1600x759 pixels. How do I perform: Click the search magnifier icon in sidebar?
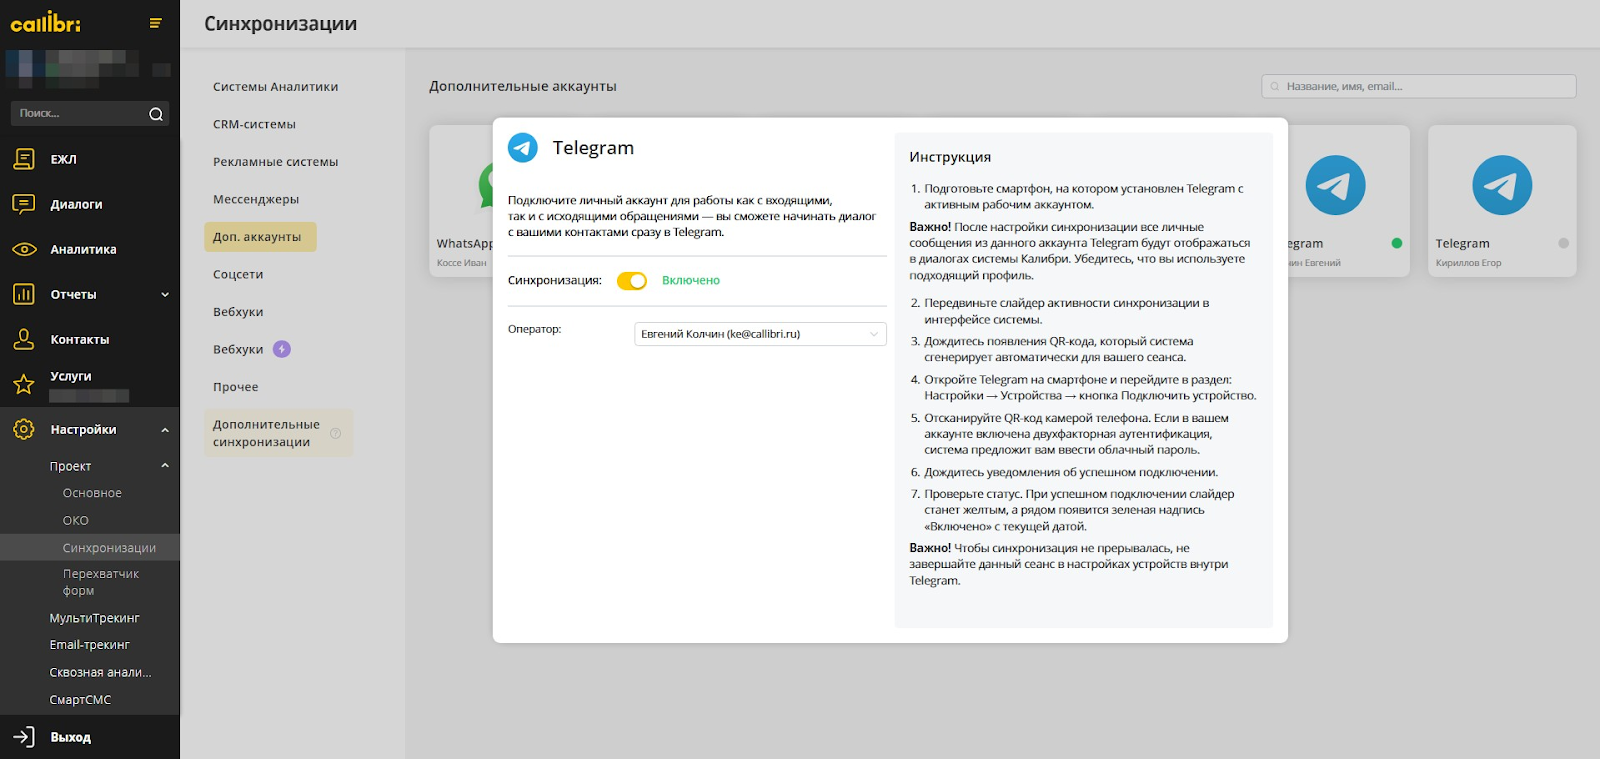coord(156,114)
